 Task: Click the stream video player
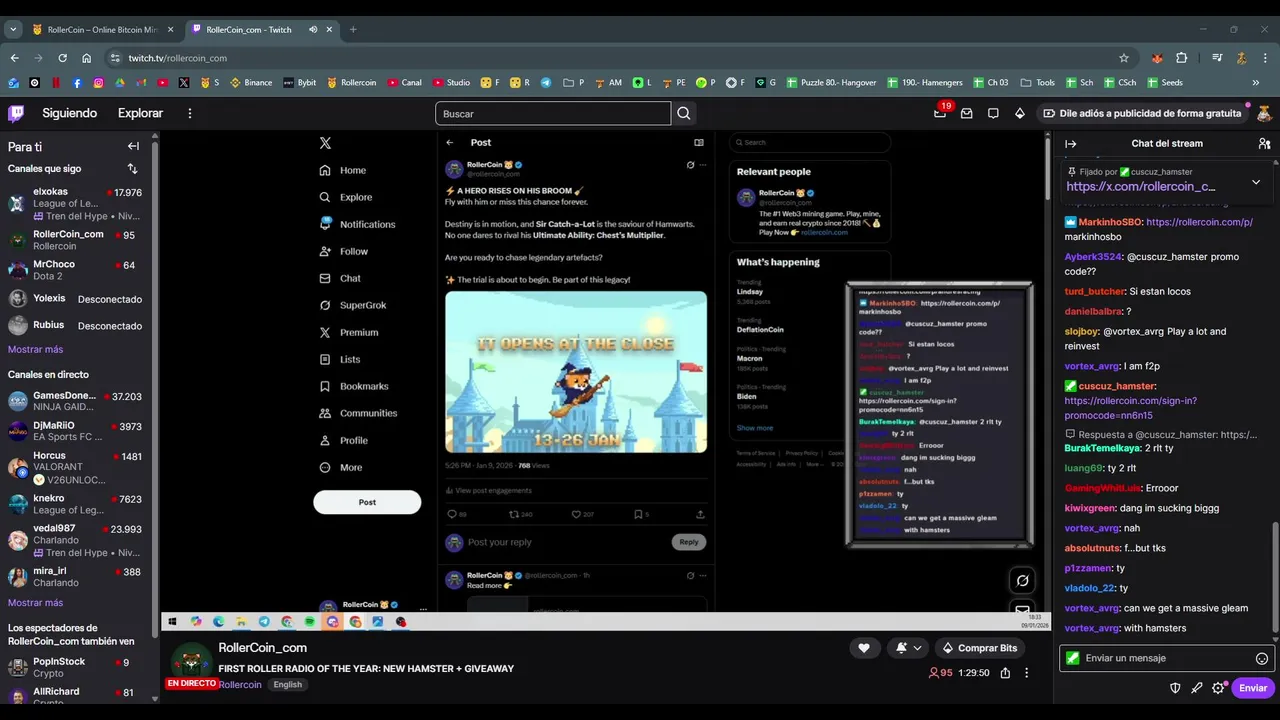tap(604, 381)
